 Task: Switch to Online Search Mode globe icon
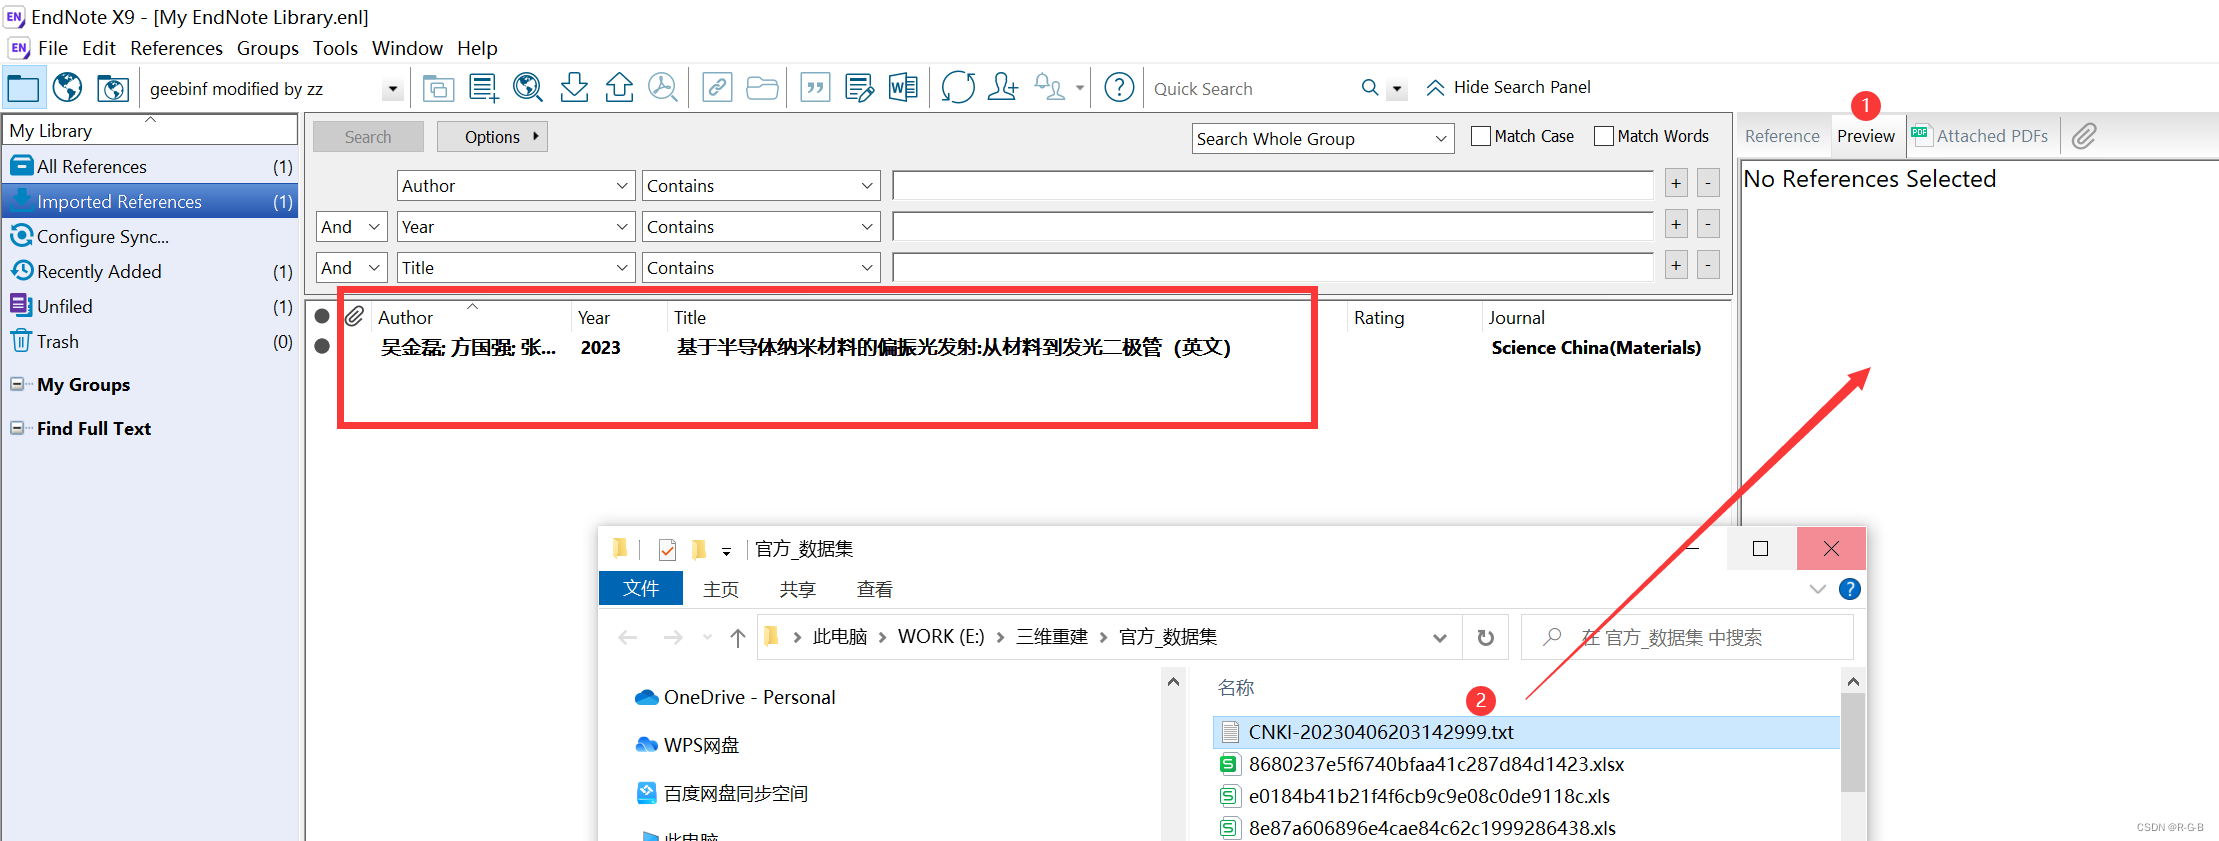68,88
